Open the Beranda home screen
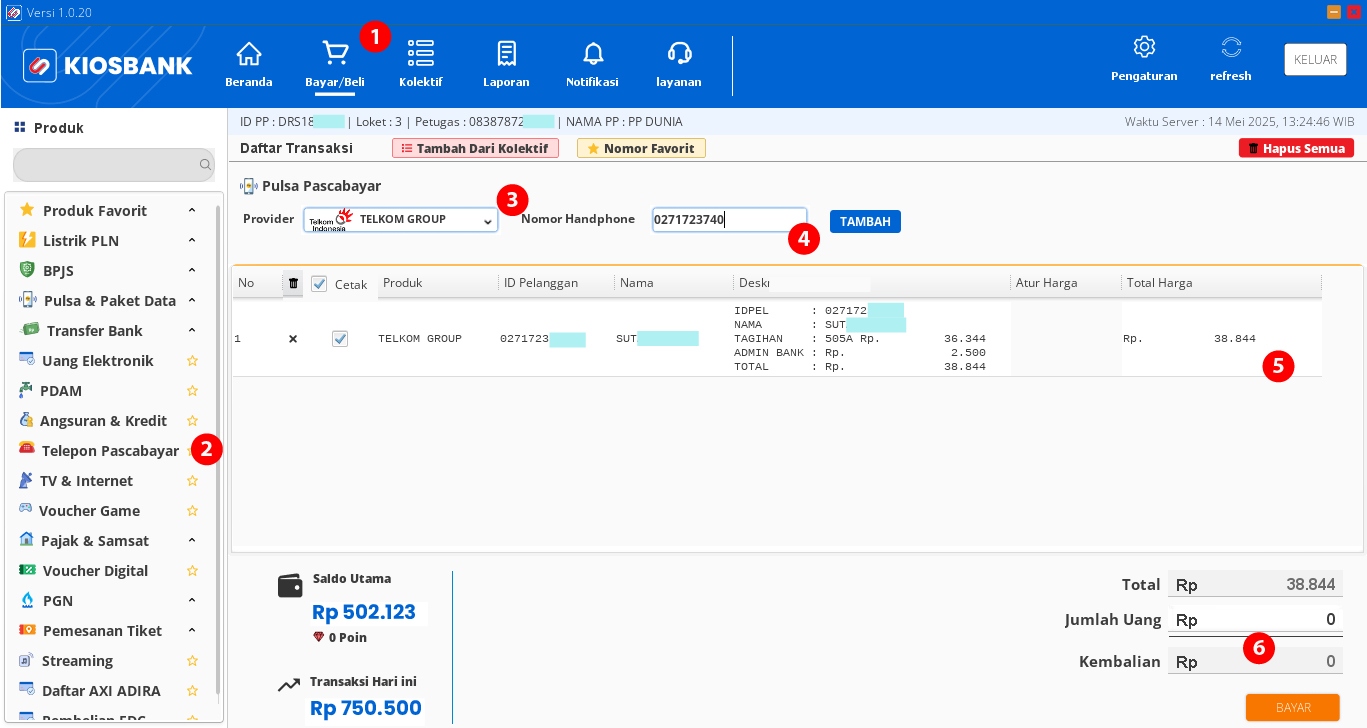The height and width of the screenshot is (728, 1367). pyautogui.click(x=248, y=60)
